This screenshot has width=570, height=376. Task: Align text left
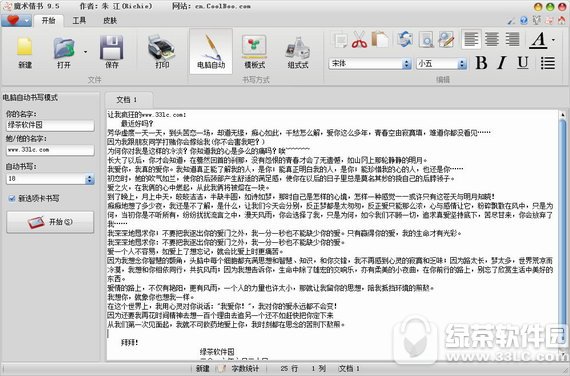[x=471, y=39]
